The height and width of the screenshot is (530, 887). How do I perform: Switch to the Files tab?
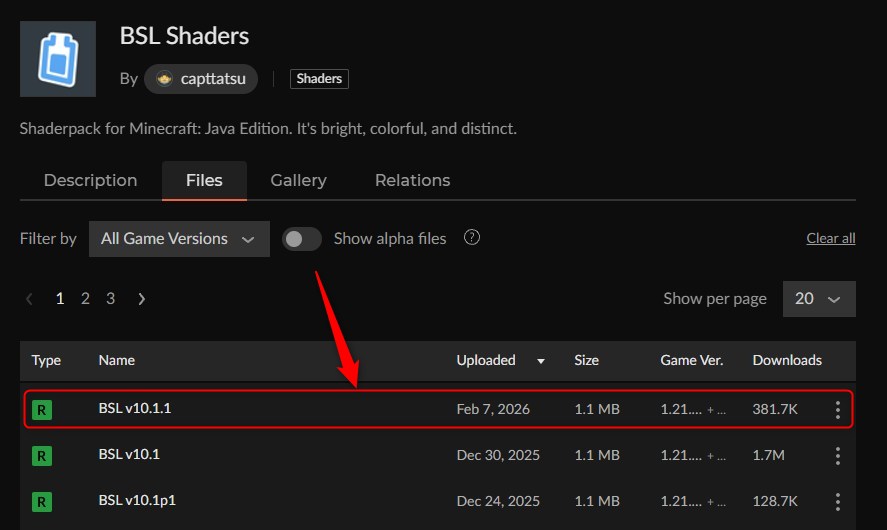tap(204, 180)
